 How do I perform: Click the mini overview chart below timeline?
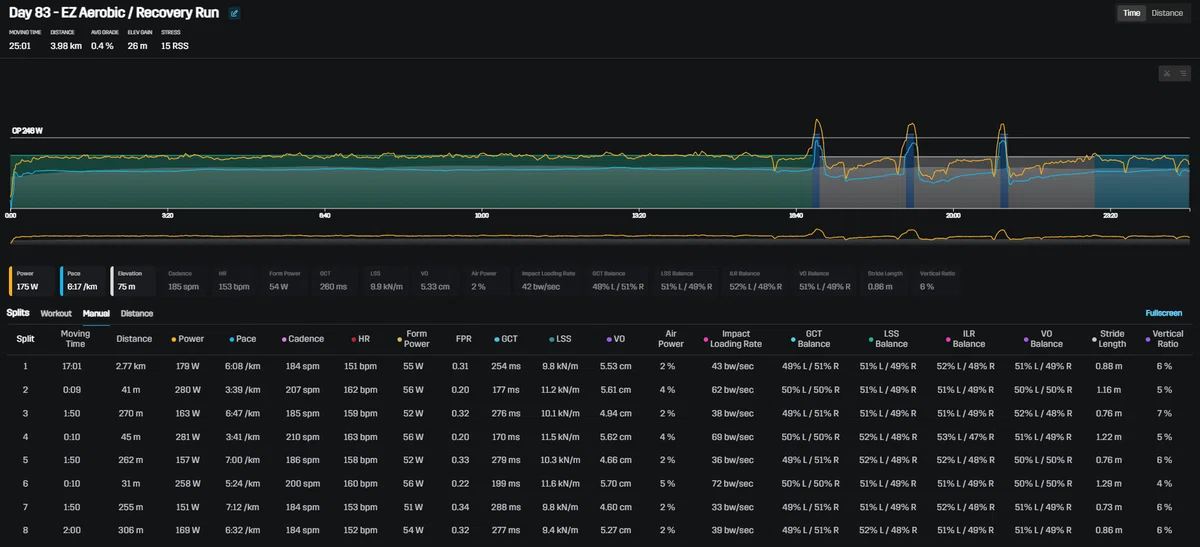(600, 236)
